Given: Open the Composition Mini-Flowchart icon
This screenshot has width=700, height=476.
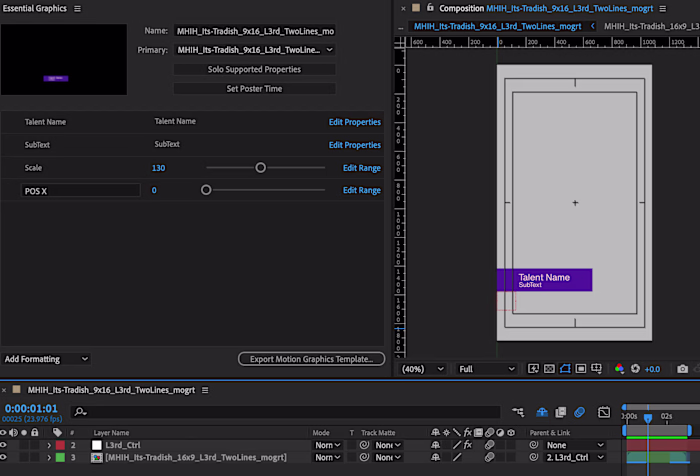Looking at the screenshot, I should point(518,412).
